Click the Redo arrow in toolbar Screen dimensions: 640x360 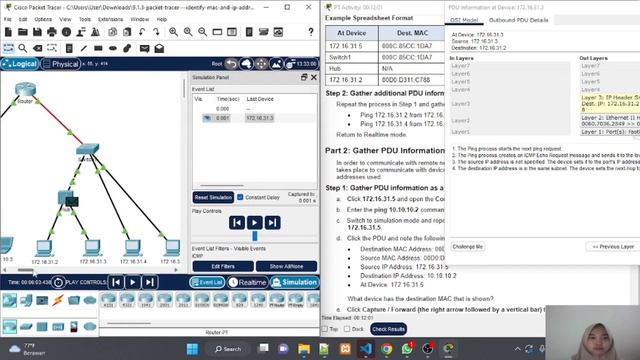pyautogui.click(x=156, y=32)
